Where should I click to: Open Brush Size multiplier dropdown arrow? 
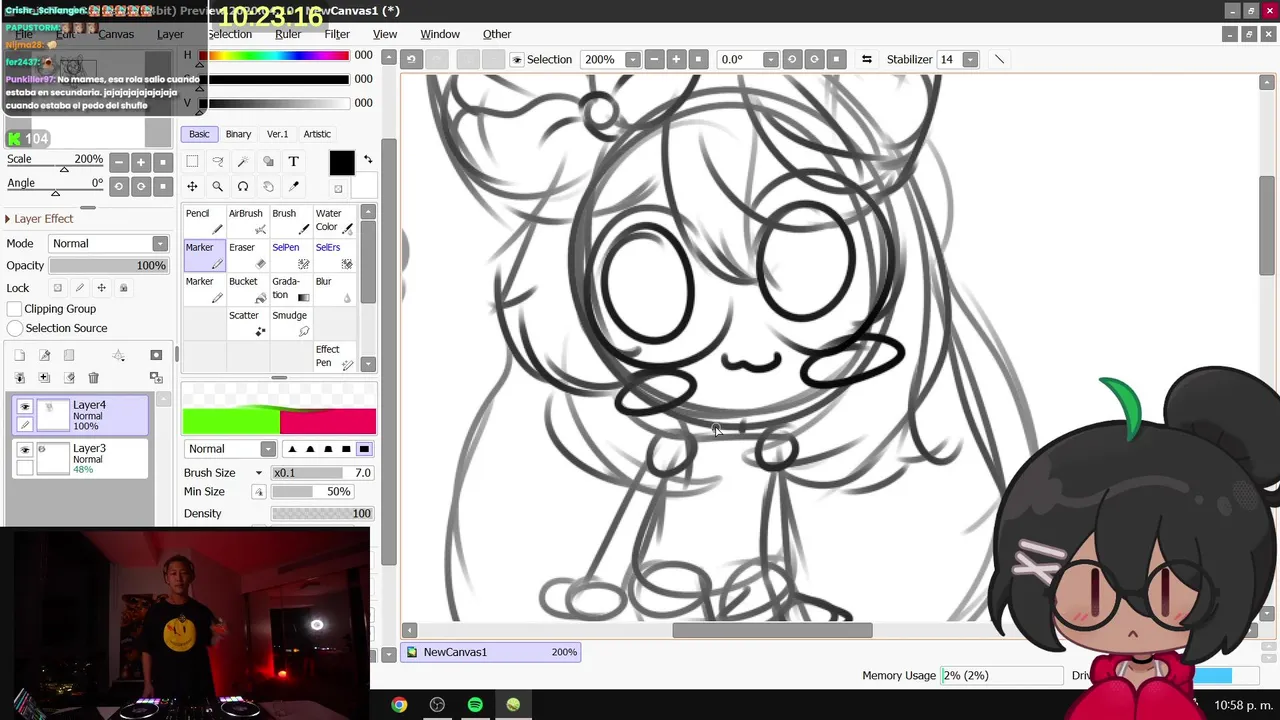pos(259,473)
